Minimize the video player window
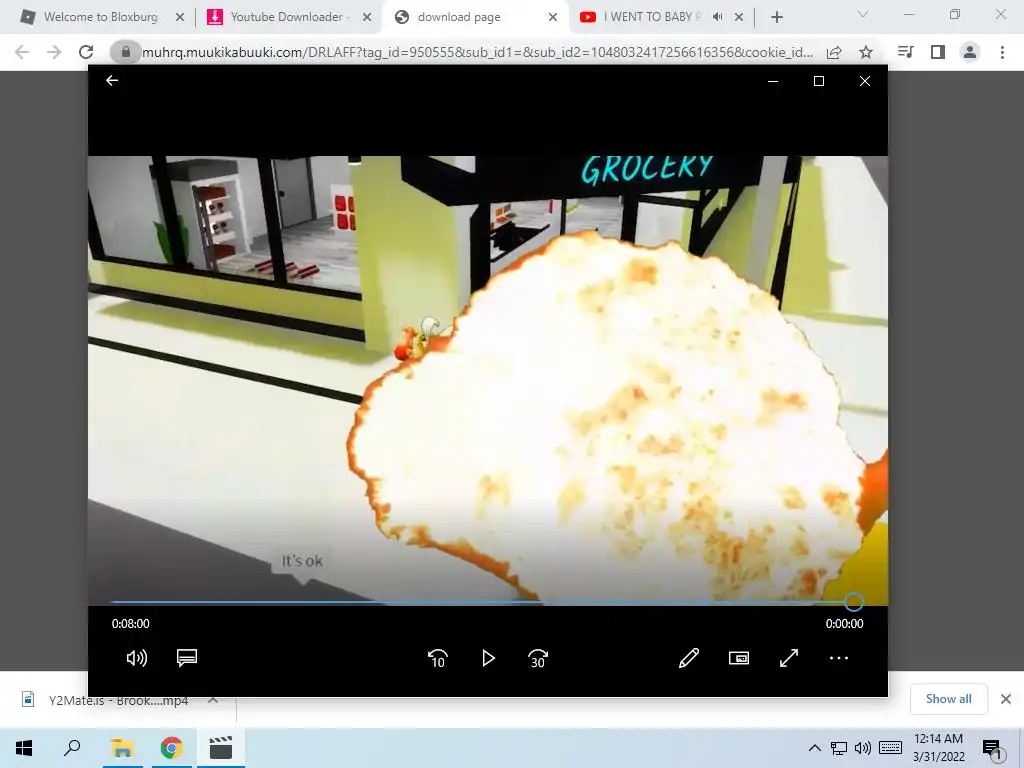The width and height of the screenshot is (1024, 768). (x=773, y=81)
